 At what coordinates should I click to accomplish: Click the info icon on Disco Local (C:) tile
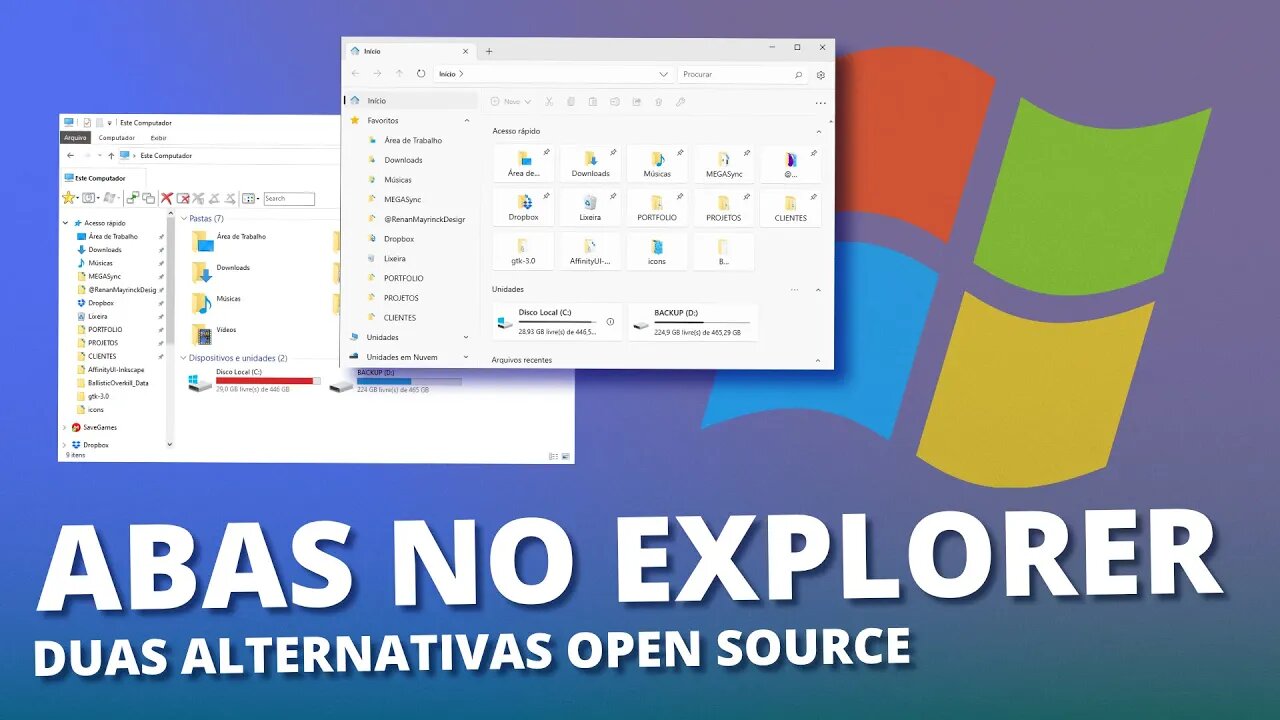610,322
